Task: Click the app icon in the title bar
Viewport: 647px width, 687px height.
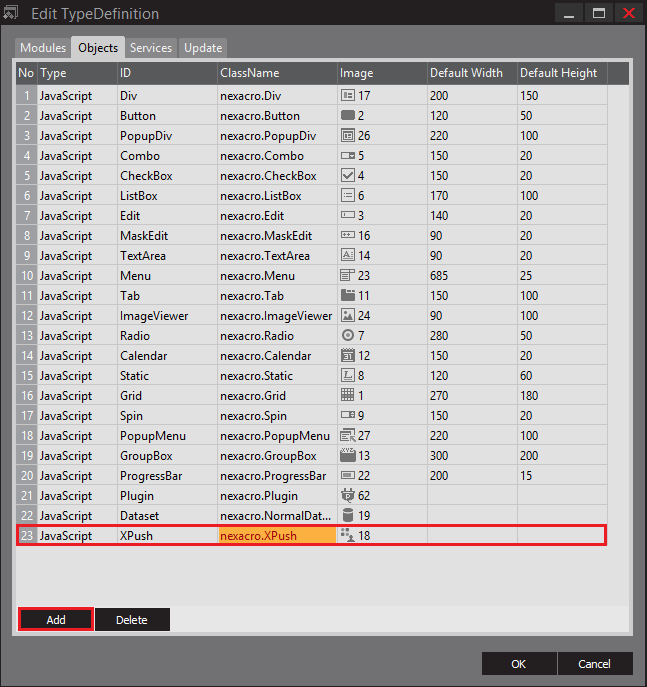Action: pyautogui.click(x=11, y=13)
